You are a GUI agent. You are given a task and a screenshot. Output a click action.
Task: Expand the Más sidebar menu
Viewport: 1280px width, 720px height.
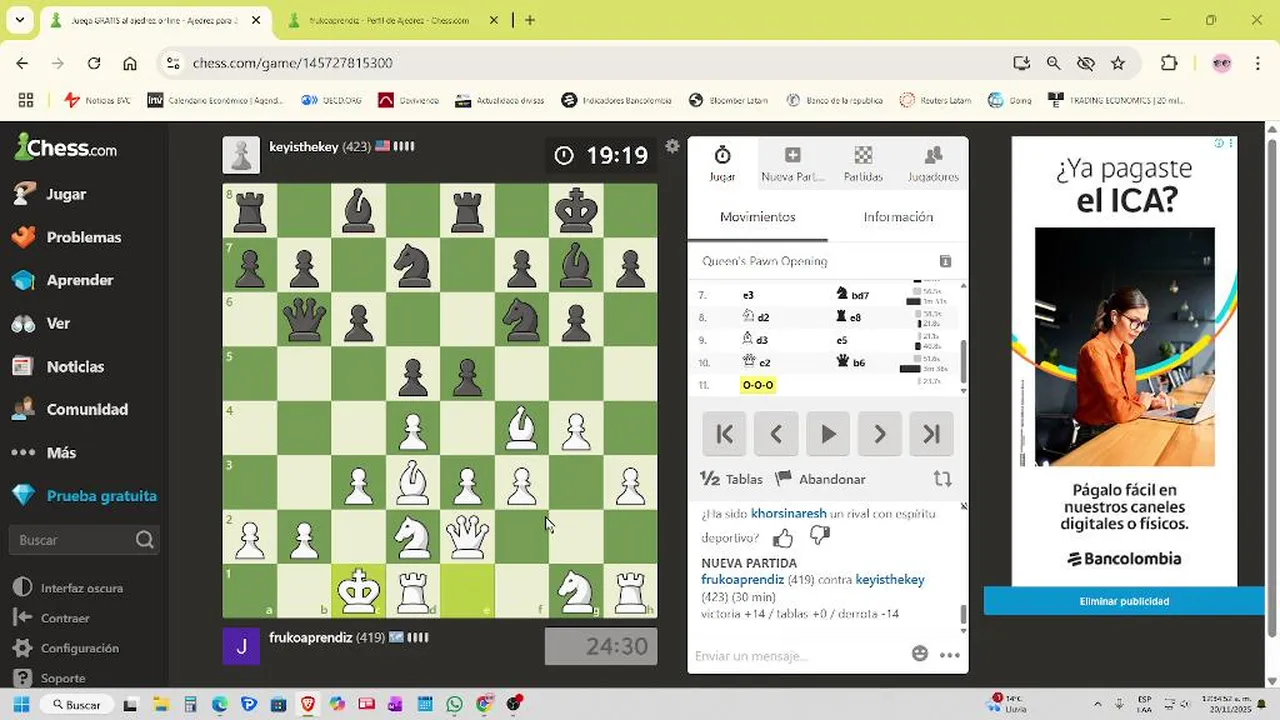tap(44, 452)
